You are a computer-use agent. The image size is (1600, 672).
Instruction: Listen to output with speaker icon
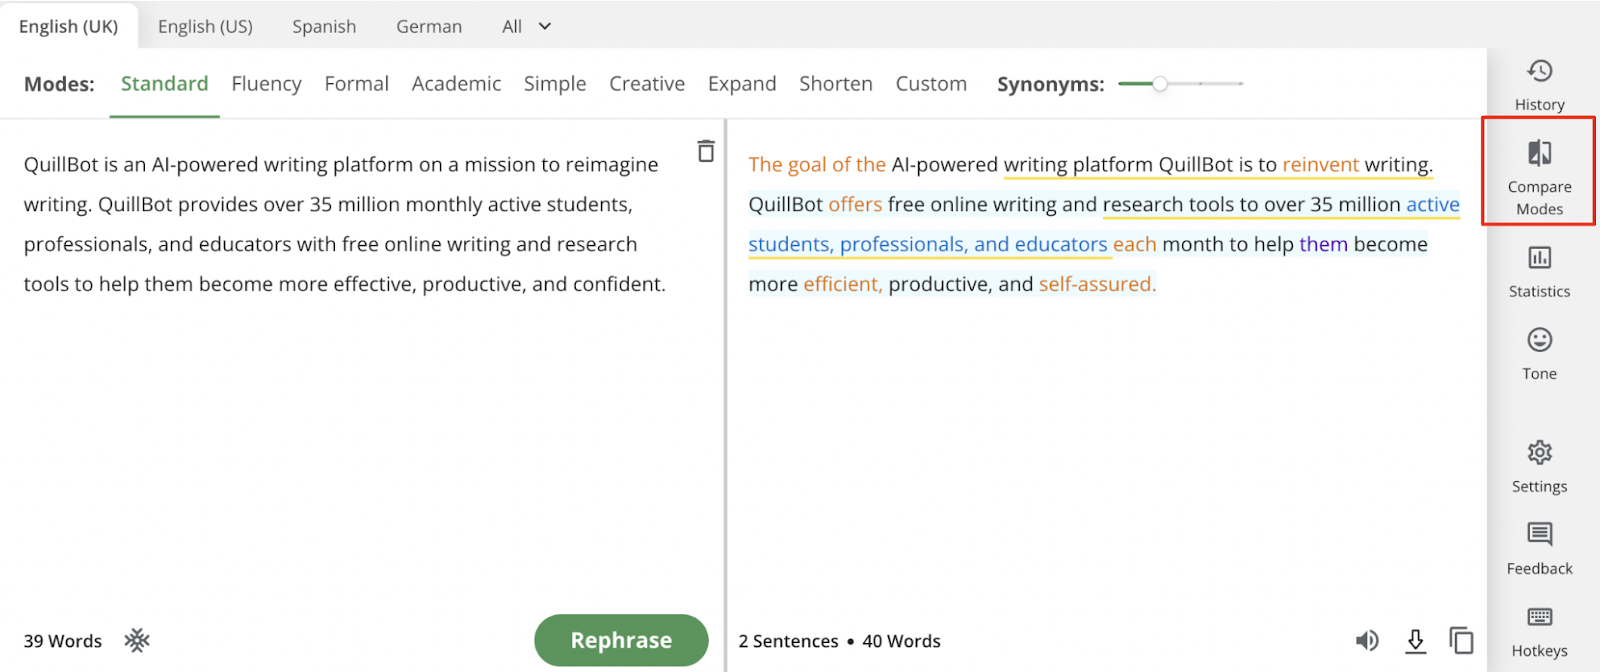coord(1367,640)
